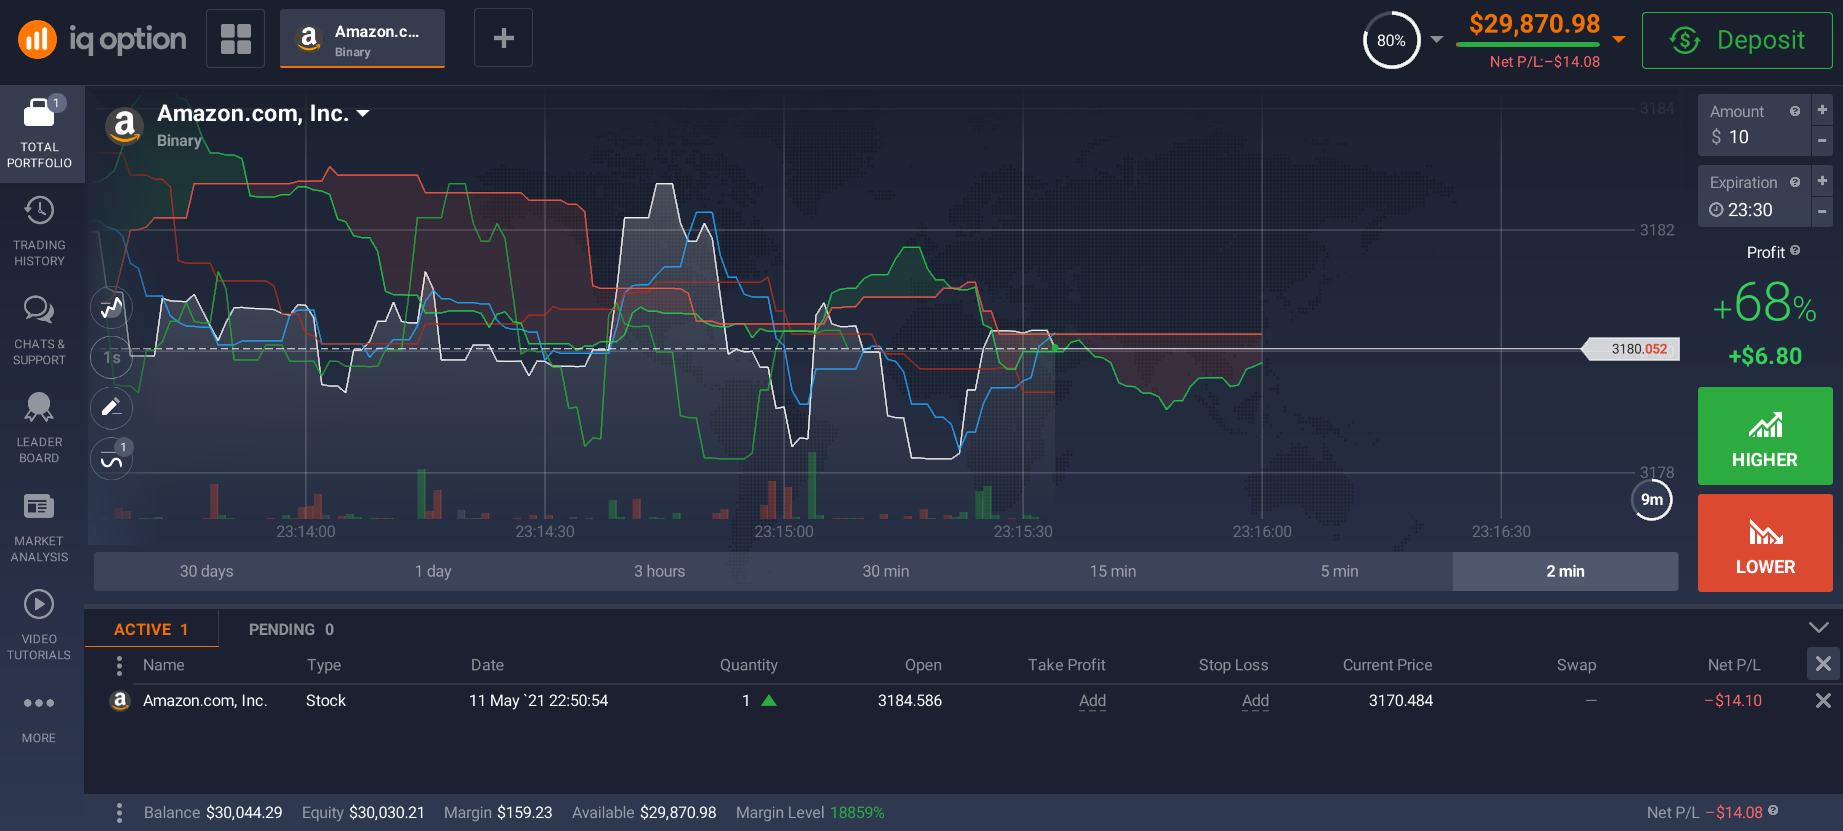The width and height of the screenshot is (1843, 831).
Task: Show Net P/L help icon in status bar
Action: tap(1773, 811)
